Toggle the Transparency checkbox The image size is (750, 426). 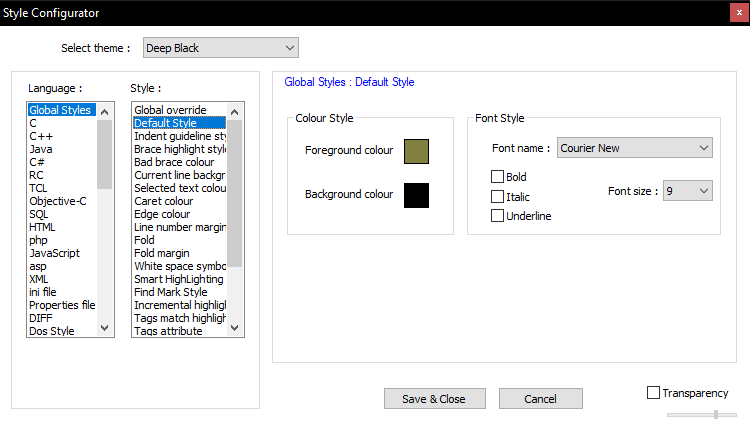(x=653, y=393)
